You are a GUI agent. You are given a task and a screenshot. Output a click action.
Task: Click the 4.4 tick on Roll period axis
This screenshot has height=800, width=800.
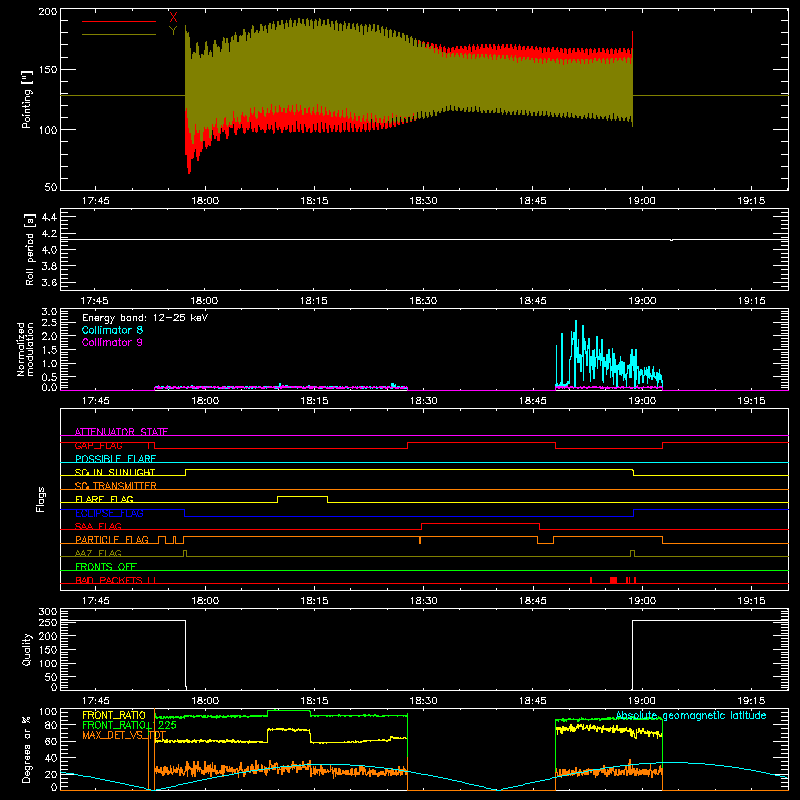pos(49,217)
